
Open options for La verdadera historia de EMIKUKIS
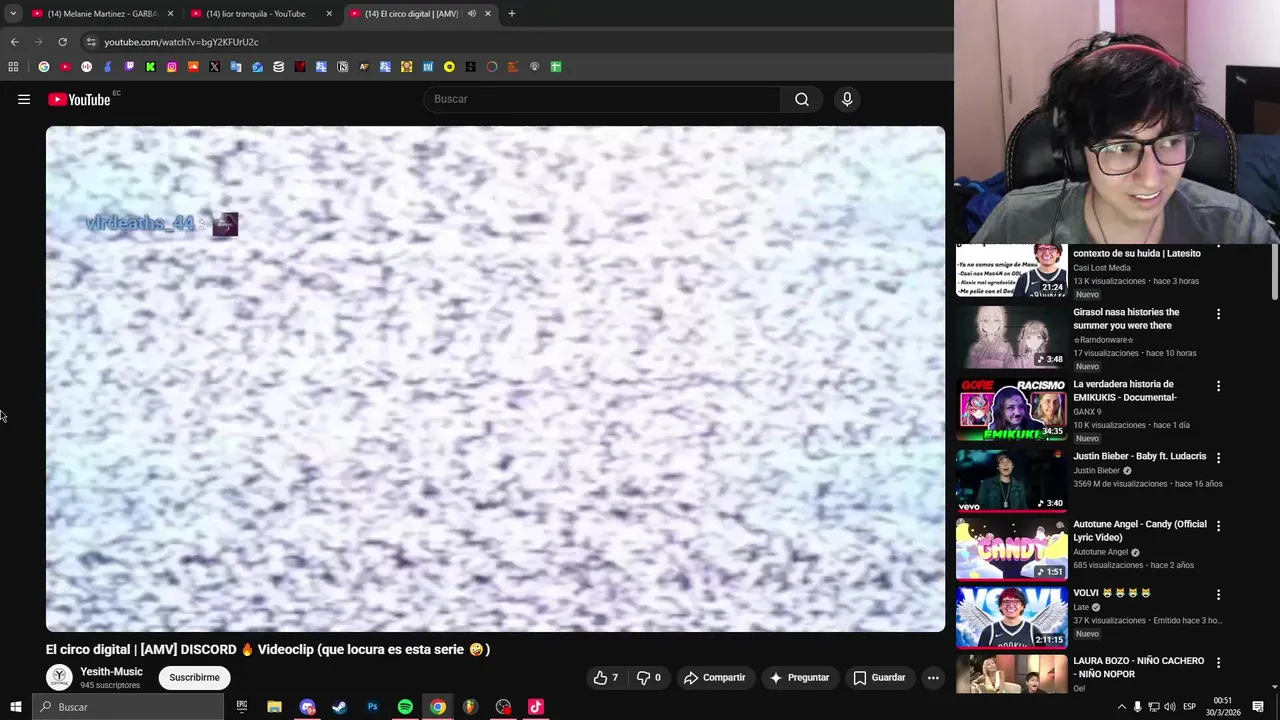pos(1218,386)
